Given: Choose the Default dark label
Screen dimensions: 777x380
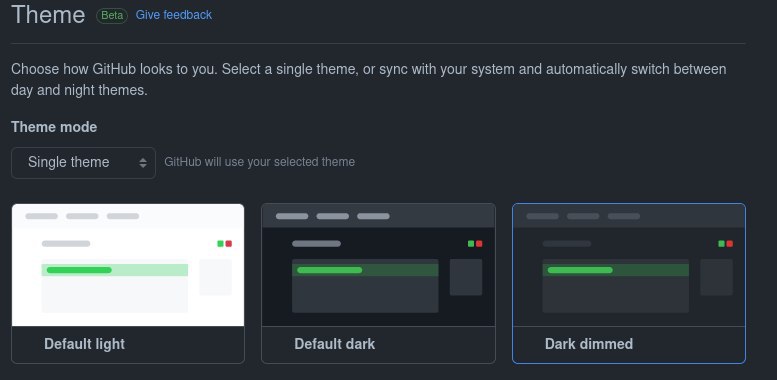Looking at the screenshot, I should [334, 344].
